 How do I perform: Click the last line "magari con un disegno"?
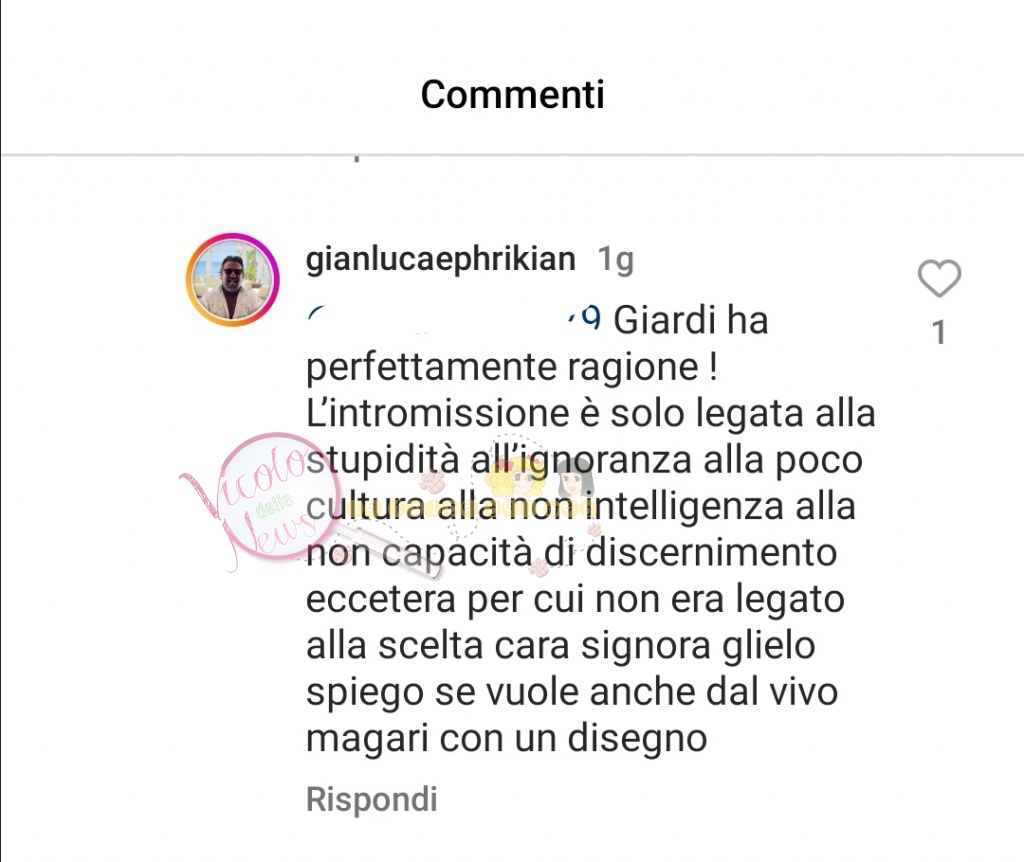click(507, 739)
